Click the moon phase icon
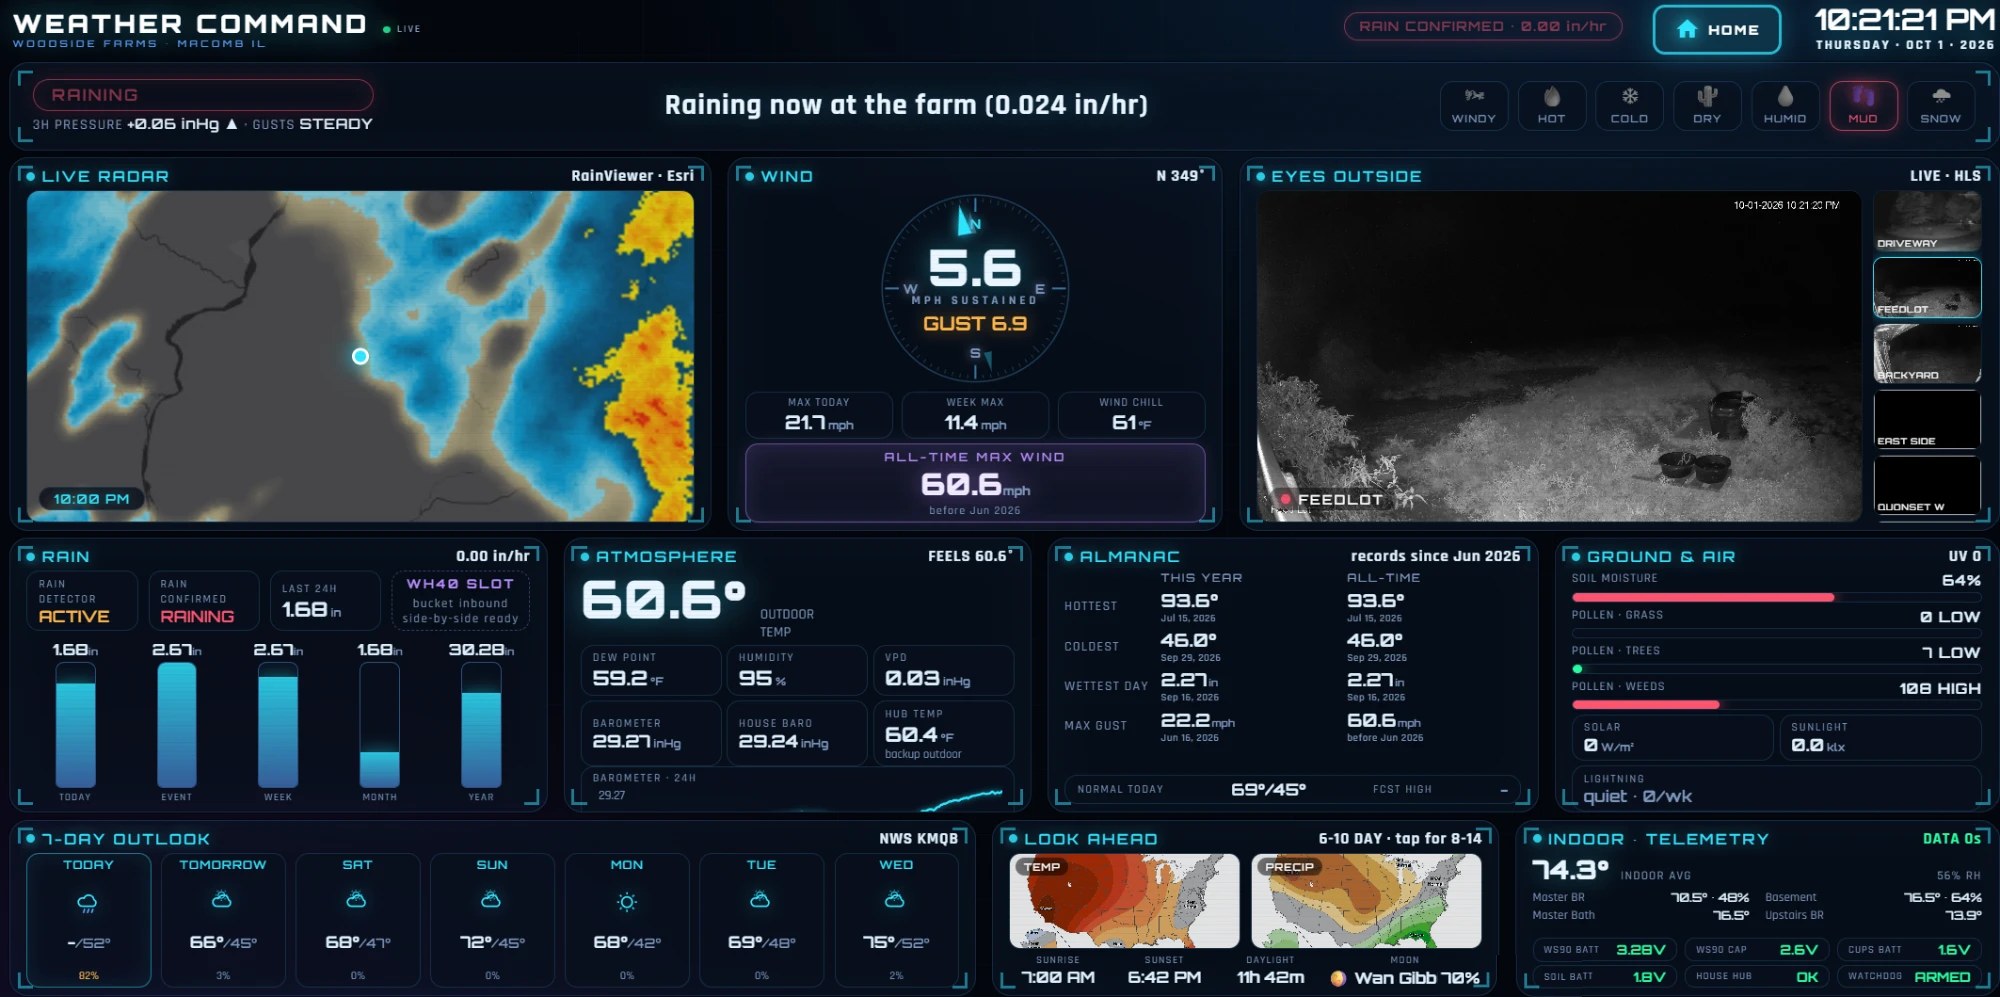The width and height of the screenshot is (2000, 997). (1338, 978)
